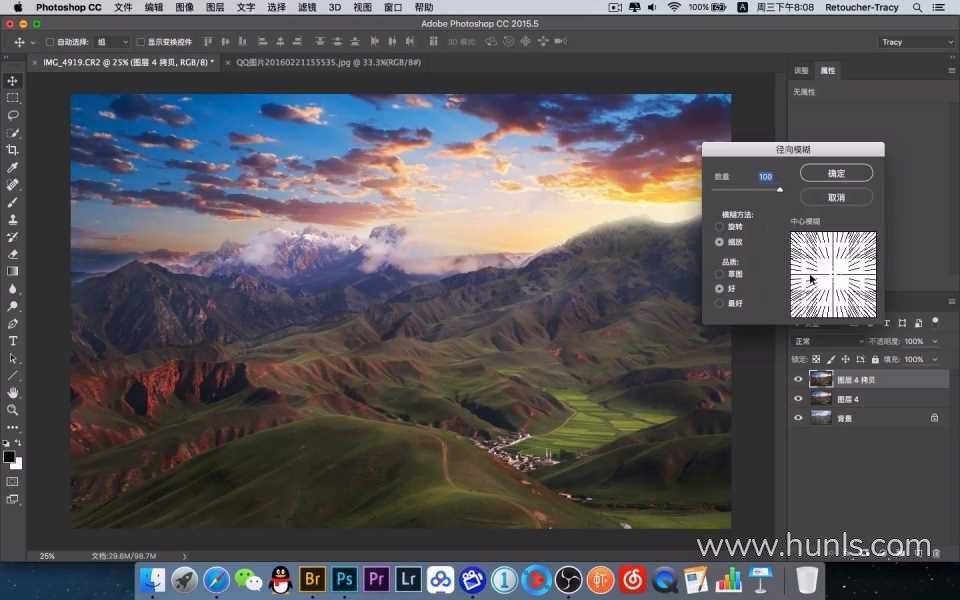
Task: Switch to the QQ图片20160221155535.jpg tab
Action: 328,62
